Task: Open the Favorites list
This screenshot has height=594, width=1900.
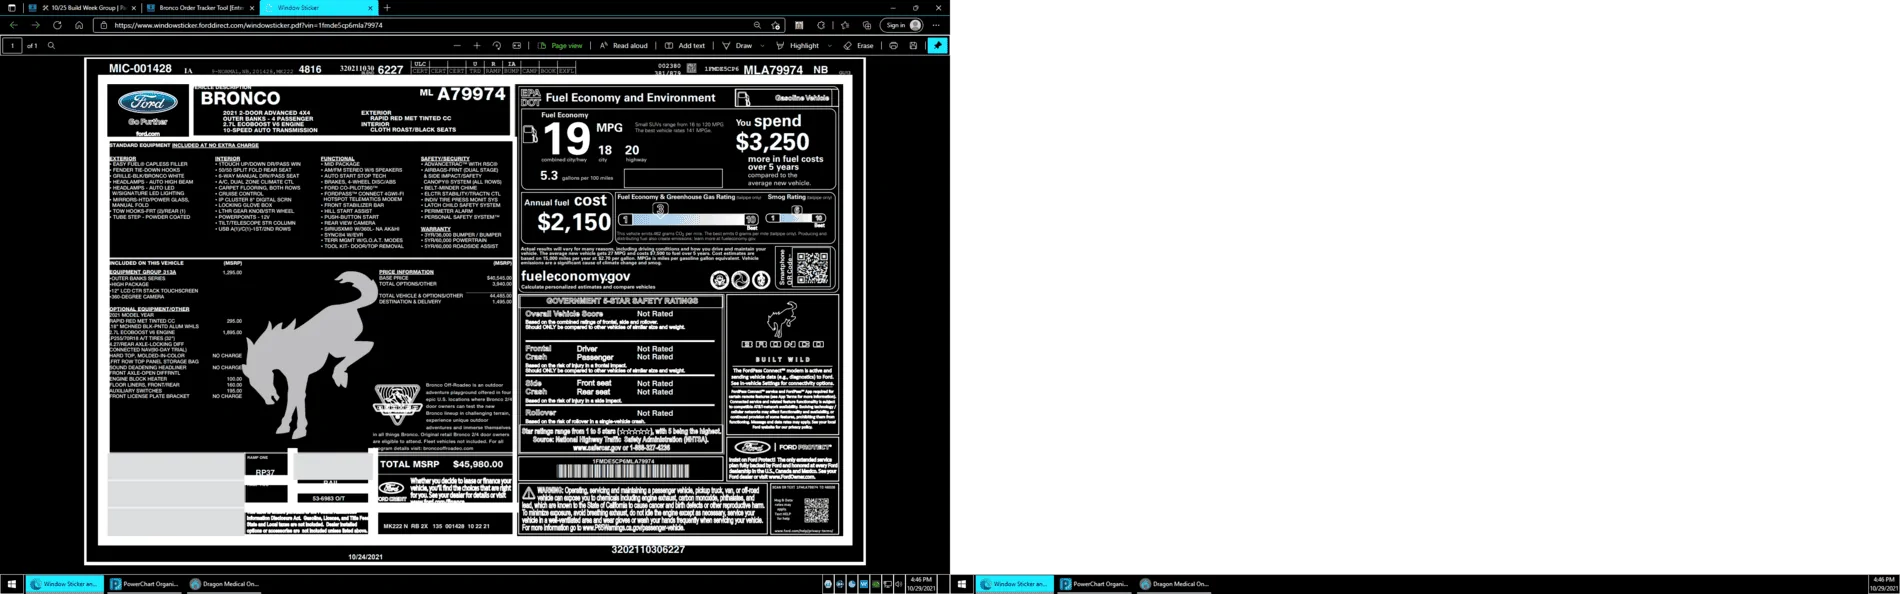Action: pyautogui.click(x=845, y=25)
